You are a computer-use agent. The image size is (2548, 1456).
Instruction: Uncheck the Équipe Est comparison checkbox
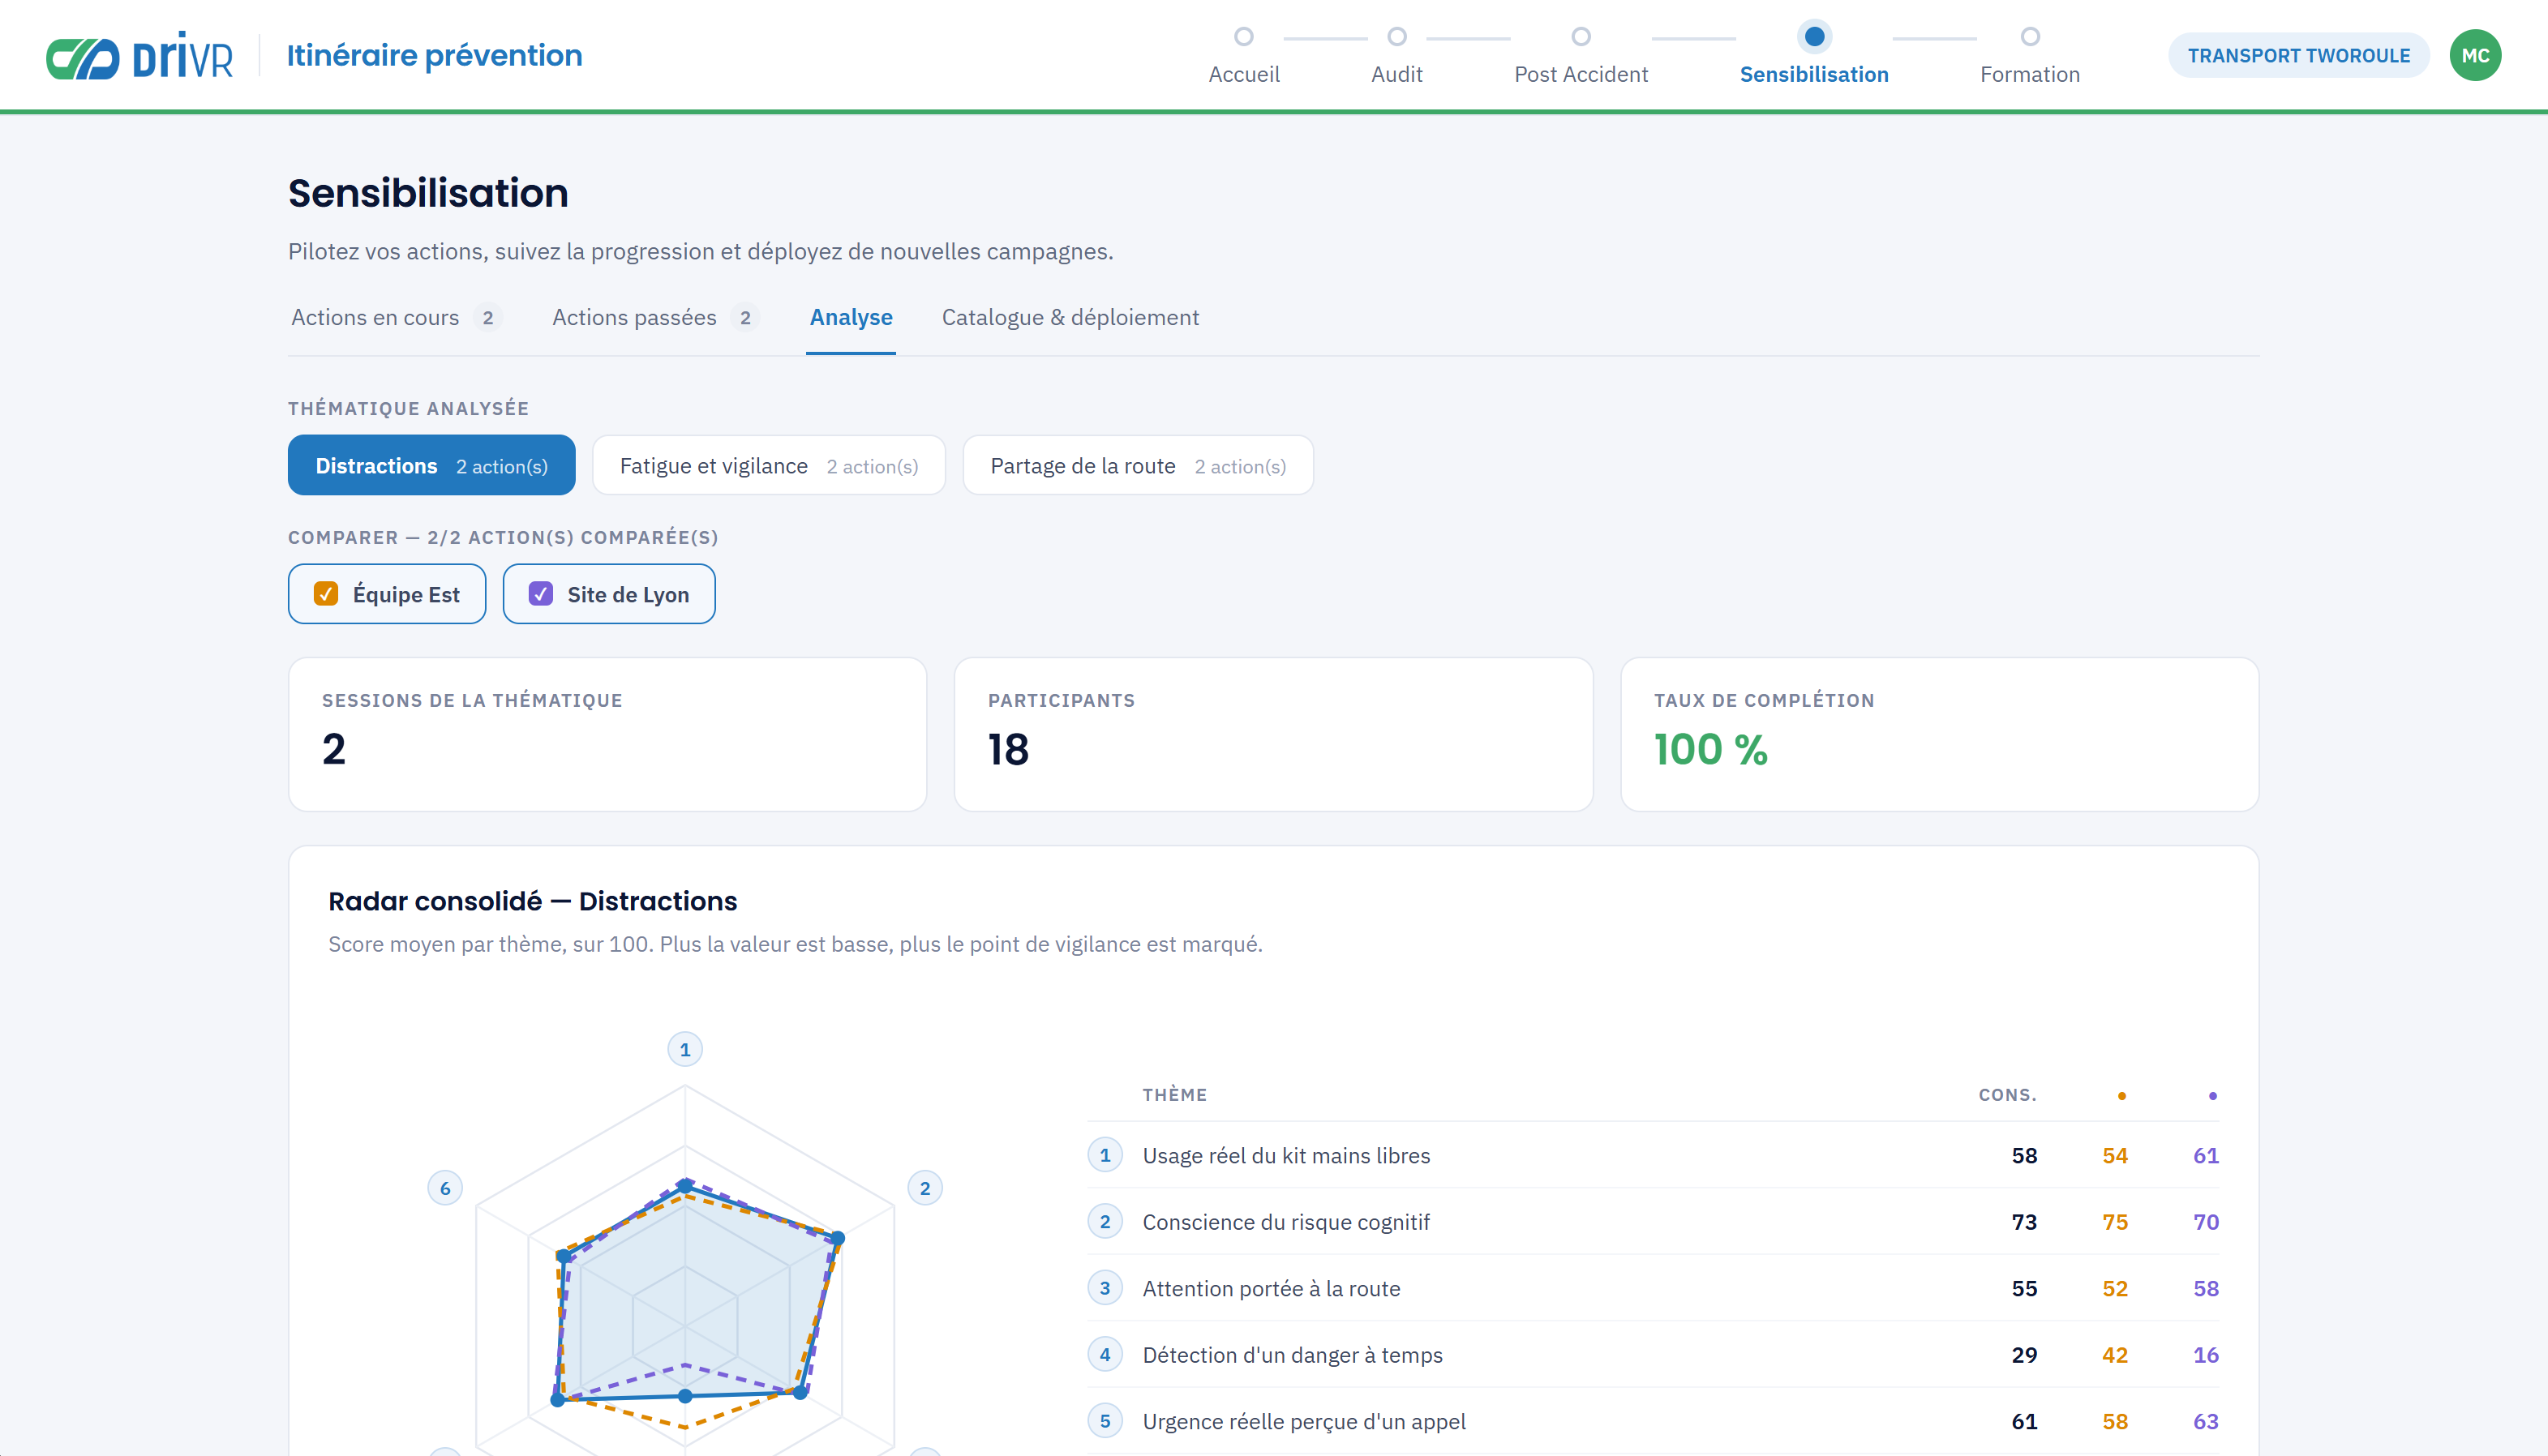(x=326, y=594)
